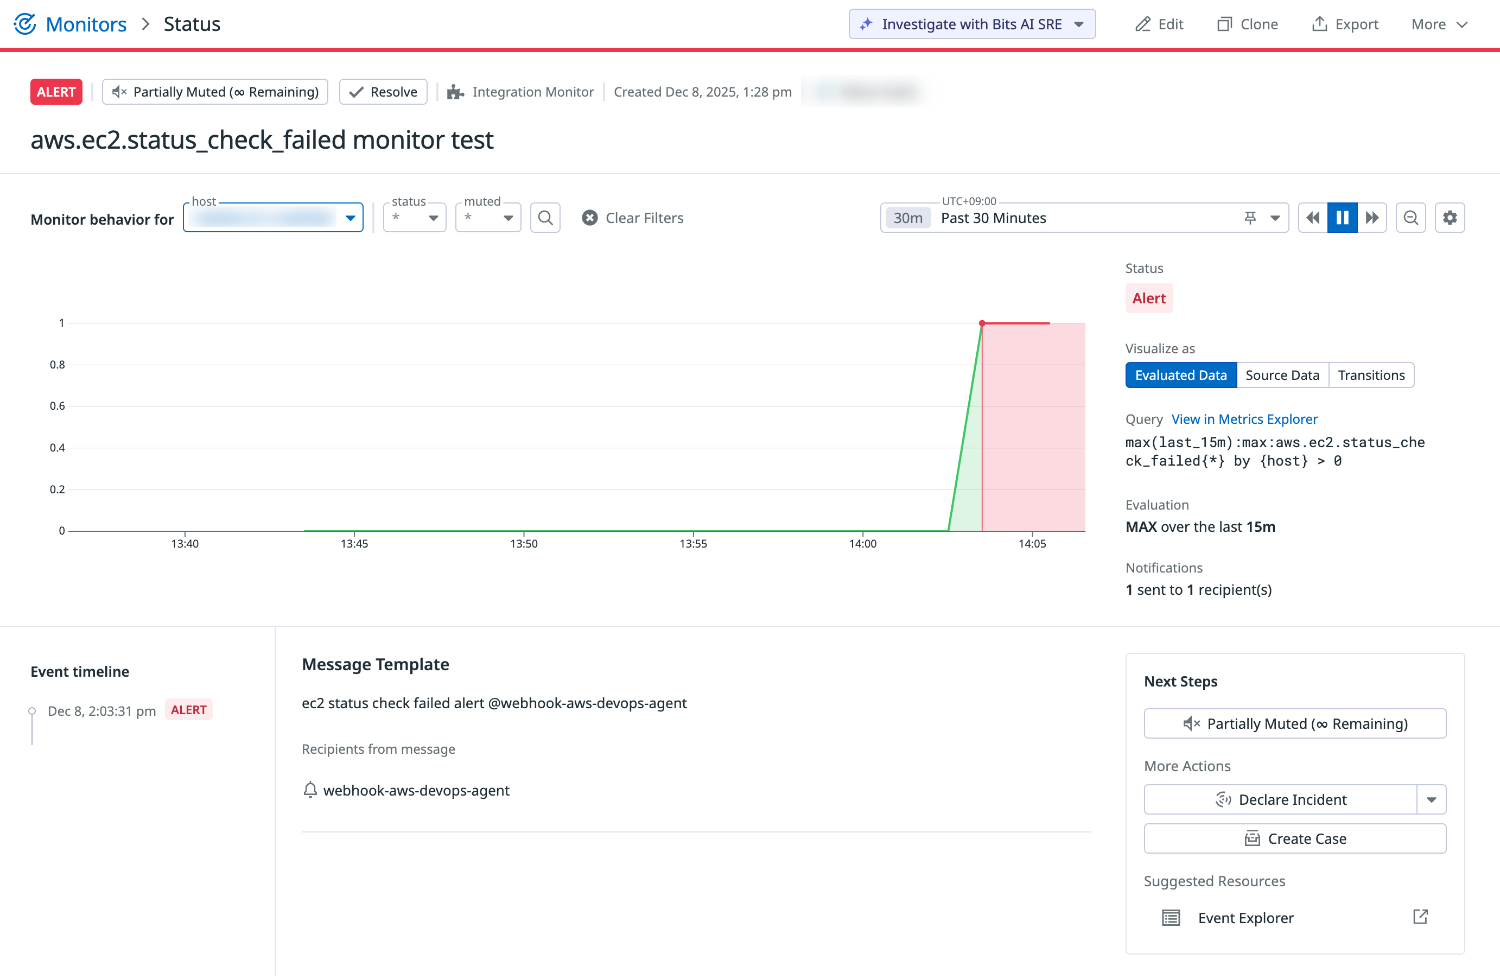
Task: Switch visualization to Source Data
Action: point(1282,375)
